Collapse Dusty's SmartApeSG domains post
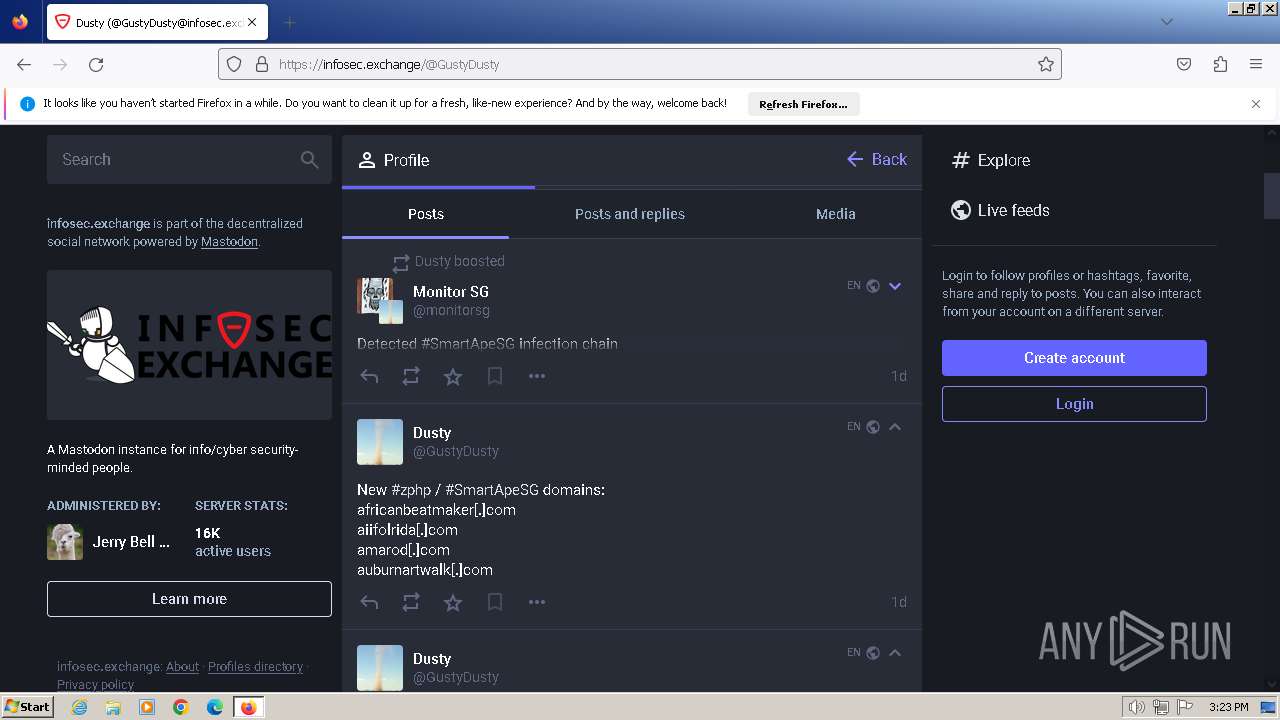 [895, 427]
